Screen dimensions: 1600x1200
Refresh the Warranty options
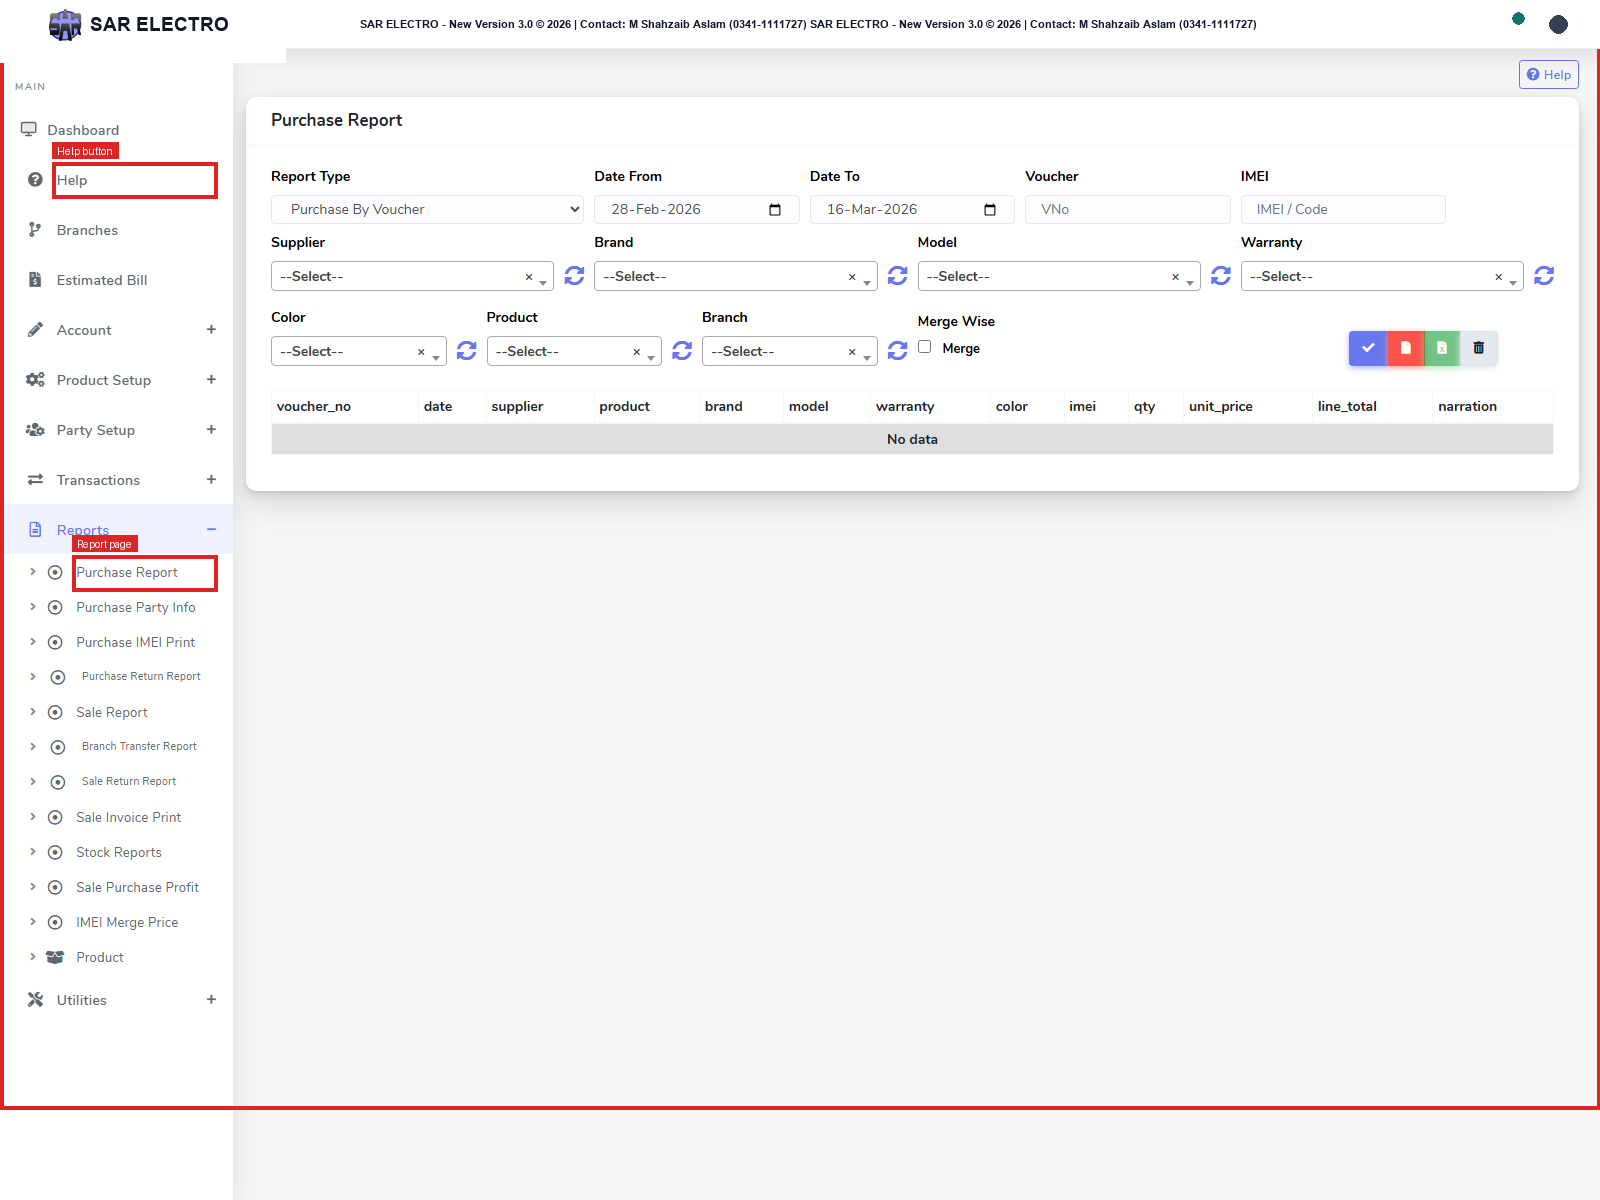1544,276
